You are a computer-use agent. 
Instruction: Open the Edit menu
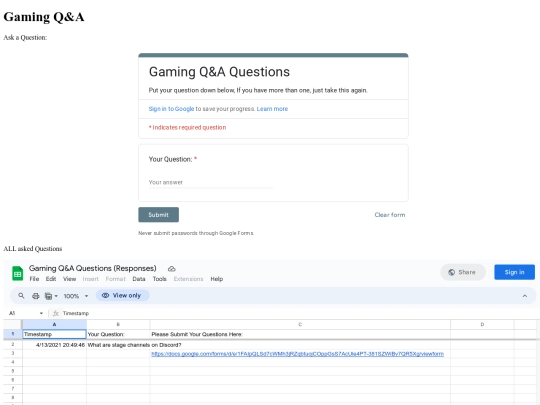coord(51,279)
